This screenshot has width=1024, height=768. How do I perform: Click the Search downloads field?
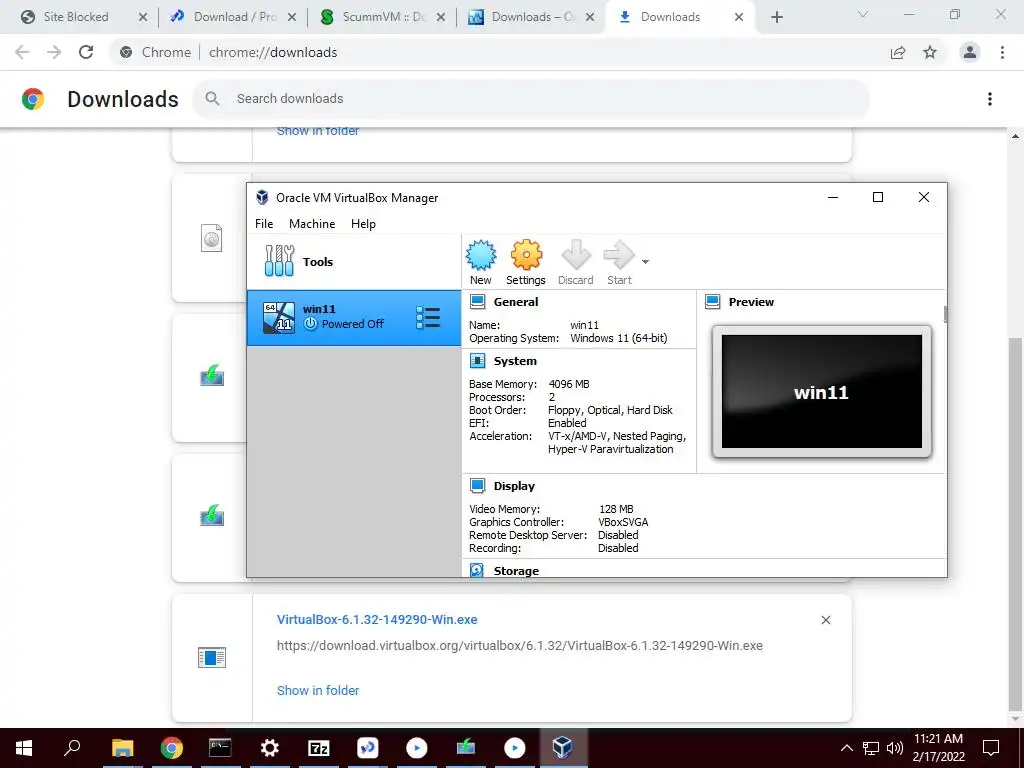point(532,99)
